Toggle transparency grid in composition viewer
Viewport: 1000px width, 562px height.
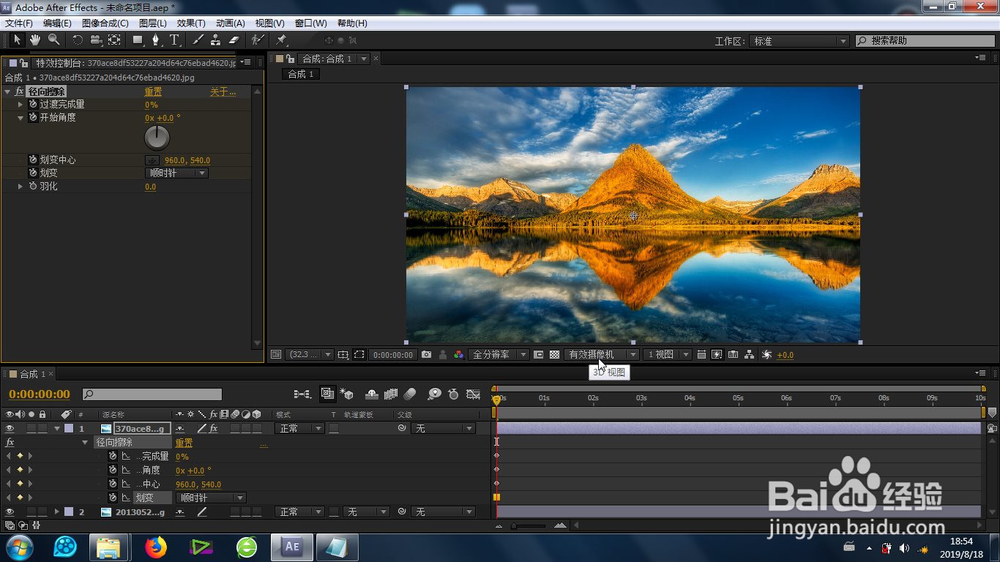tap(555, 355)
